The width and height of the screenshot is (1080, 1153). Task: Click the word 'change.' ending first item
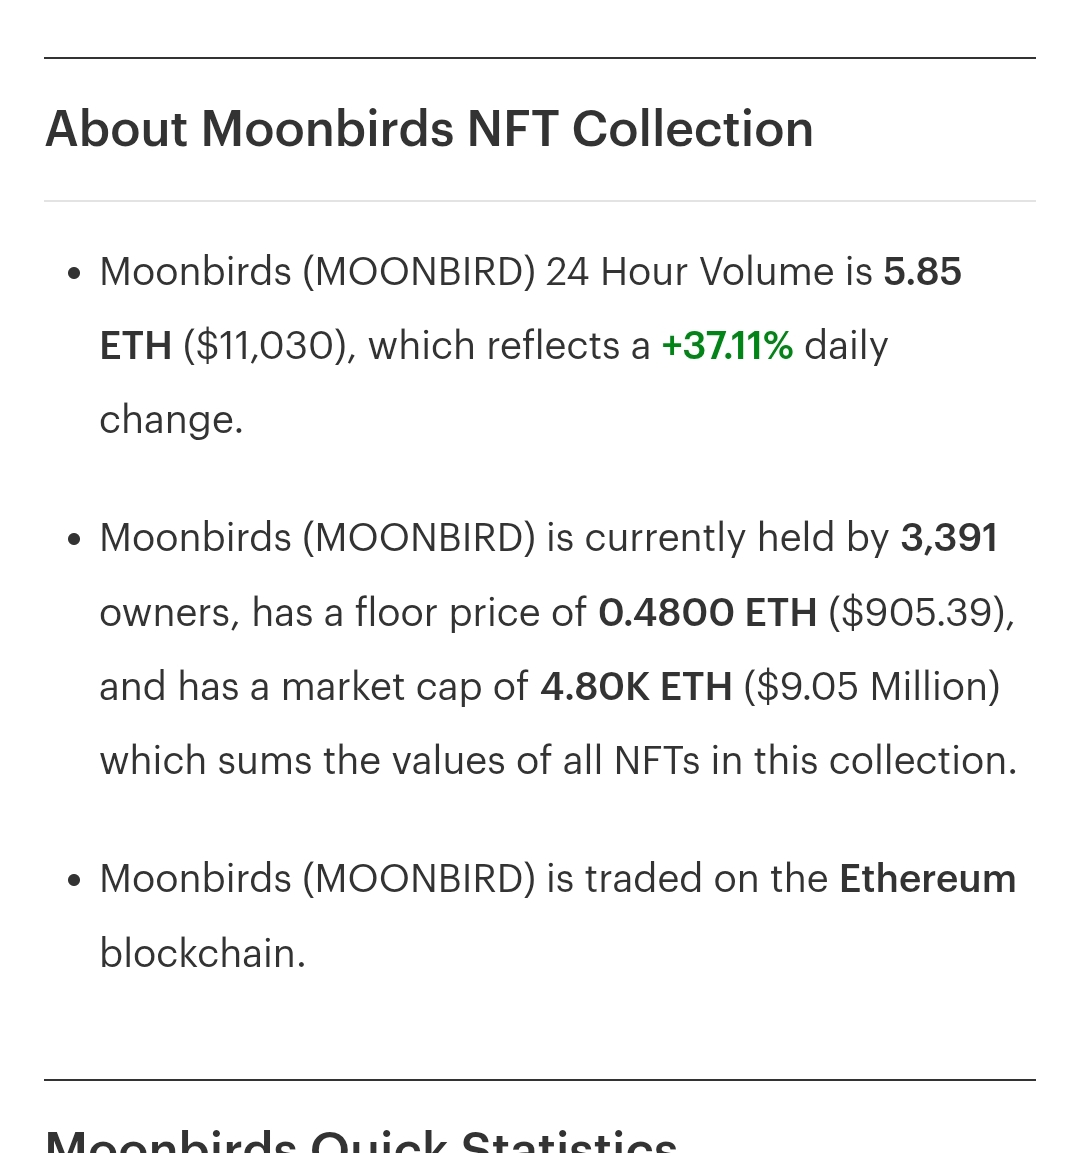171,421
